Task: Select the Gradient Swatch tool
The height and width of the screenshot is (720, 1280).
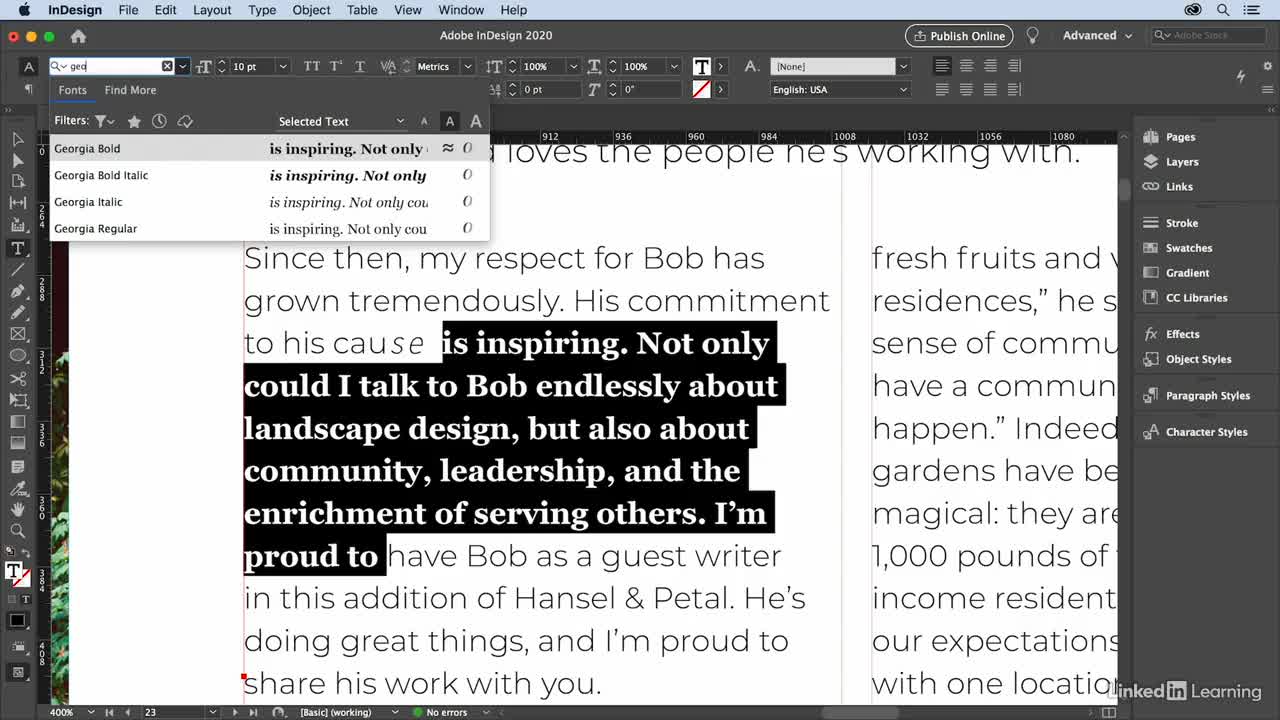Action: [x=17, y=422]
